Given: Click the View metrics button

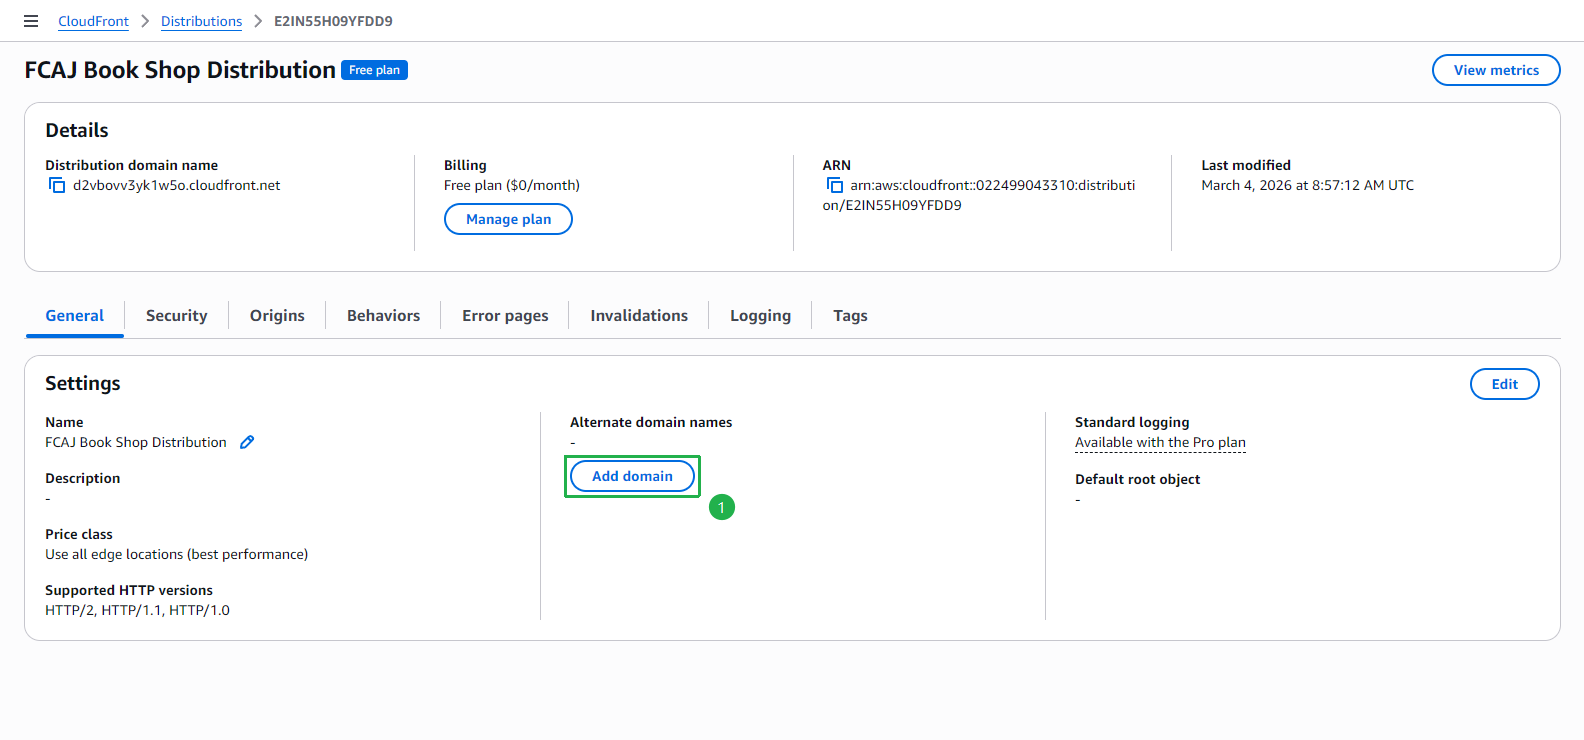Looking at the screenshot, I should point(1496,70).
